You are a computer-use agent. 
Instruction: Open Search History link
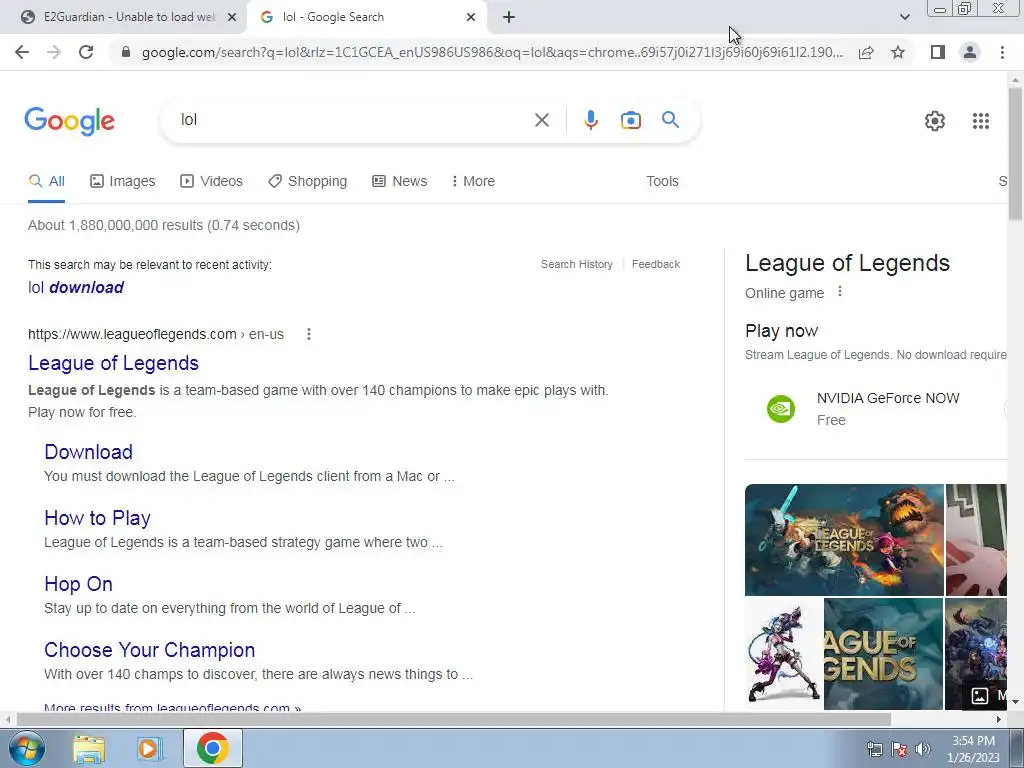[x=577, y=264]
